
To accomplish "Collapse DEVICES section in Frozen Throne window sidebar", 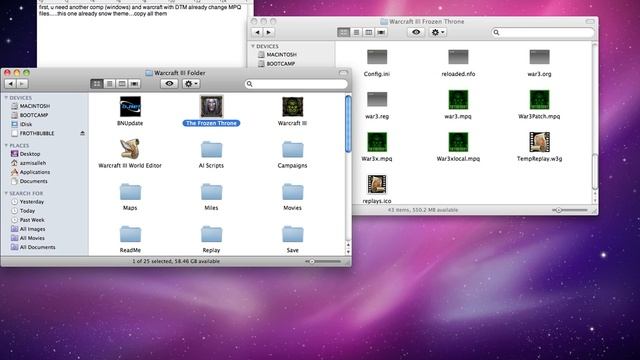I will (253, 47).
